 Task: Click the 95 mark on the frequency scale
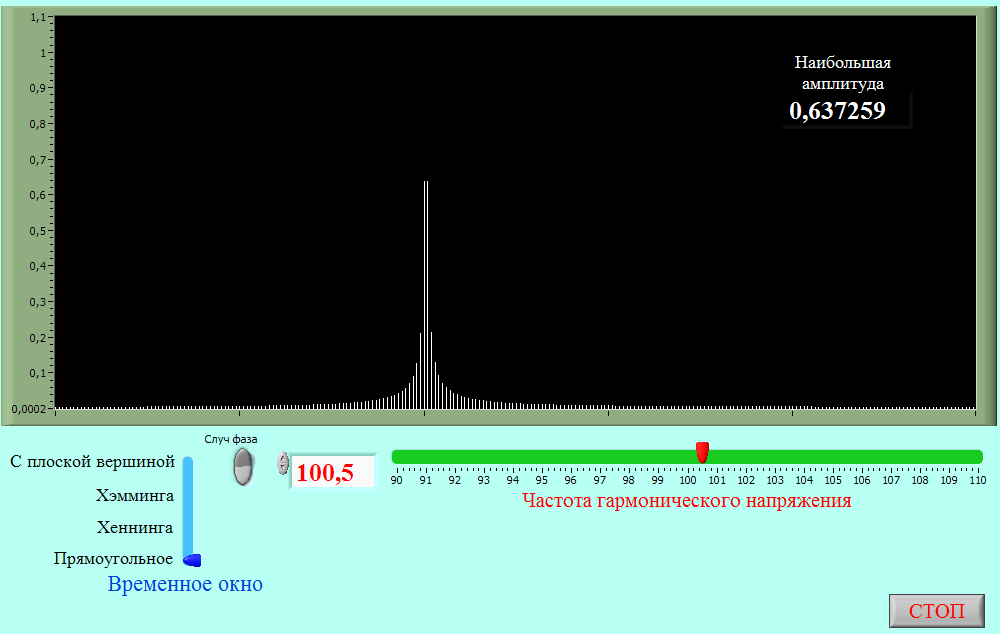pos(541,480)
